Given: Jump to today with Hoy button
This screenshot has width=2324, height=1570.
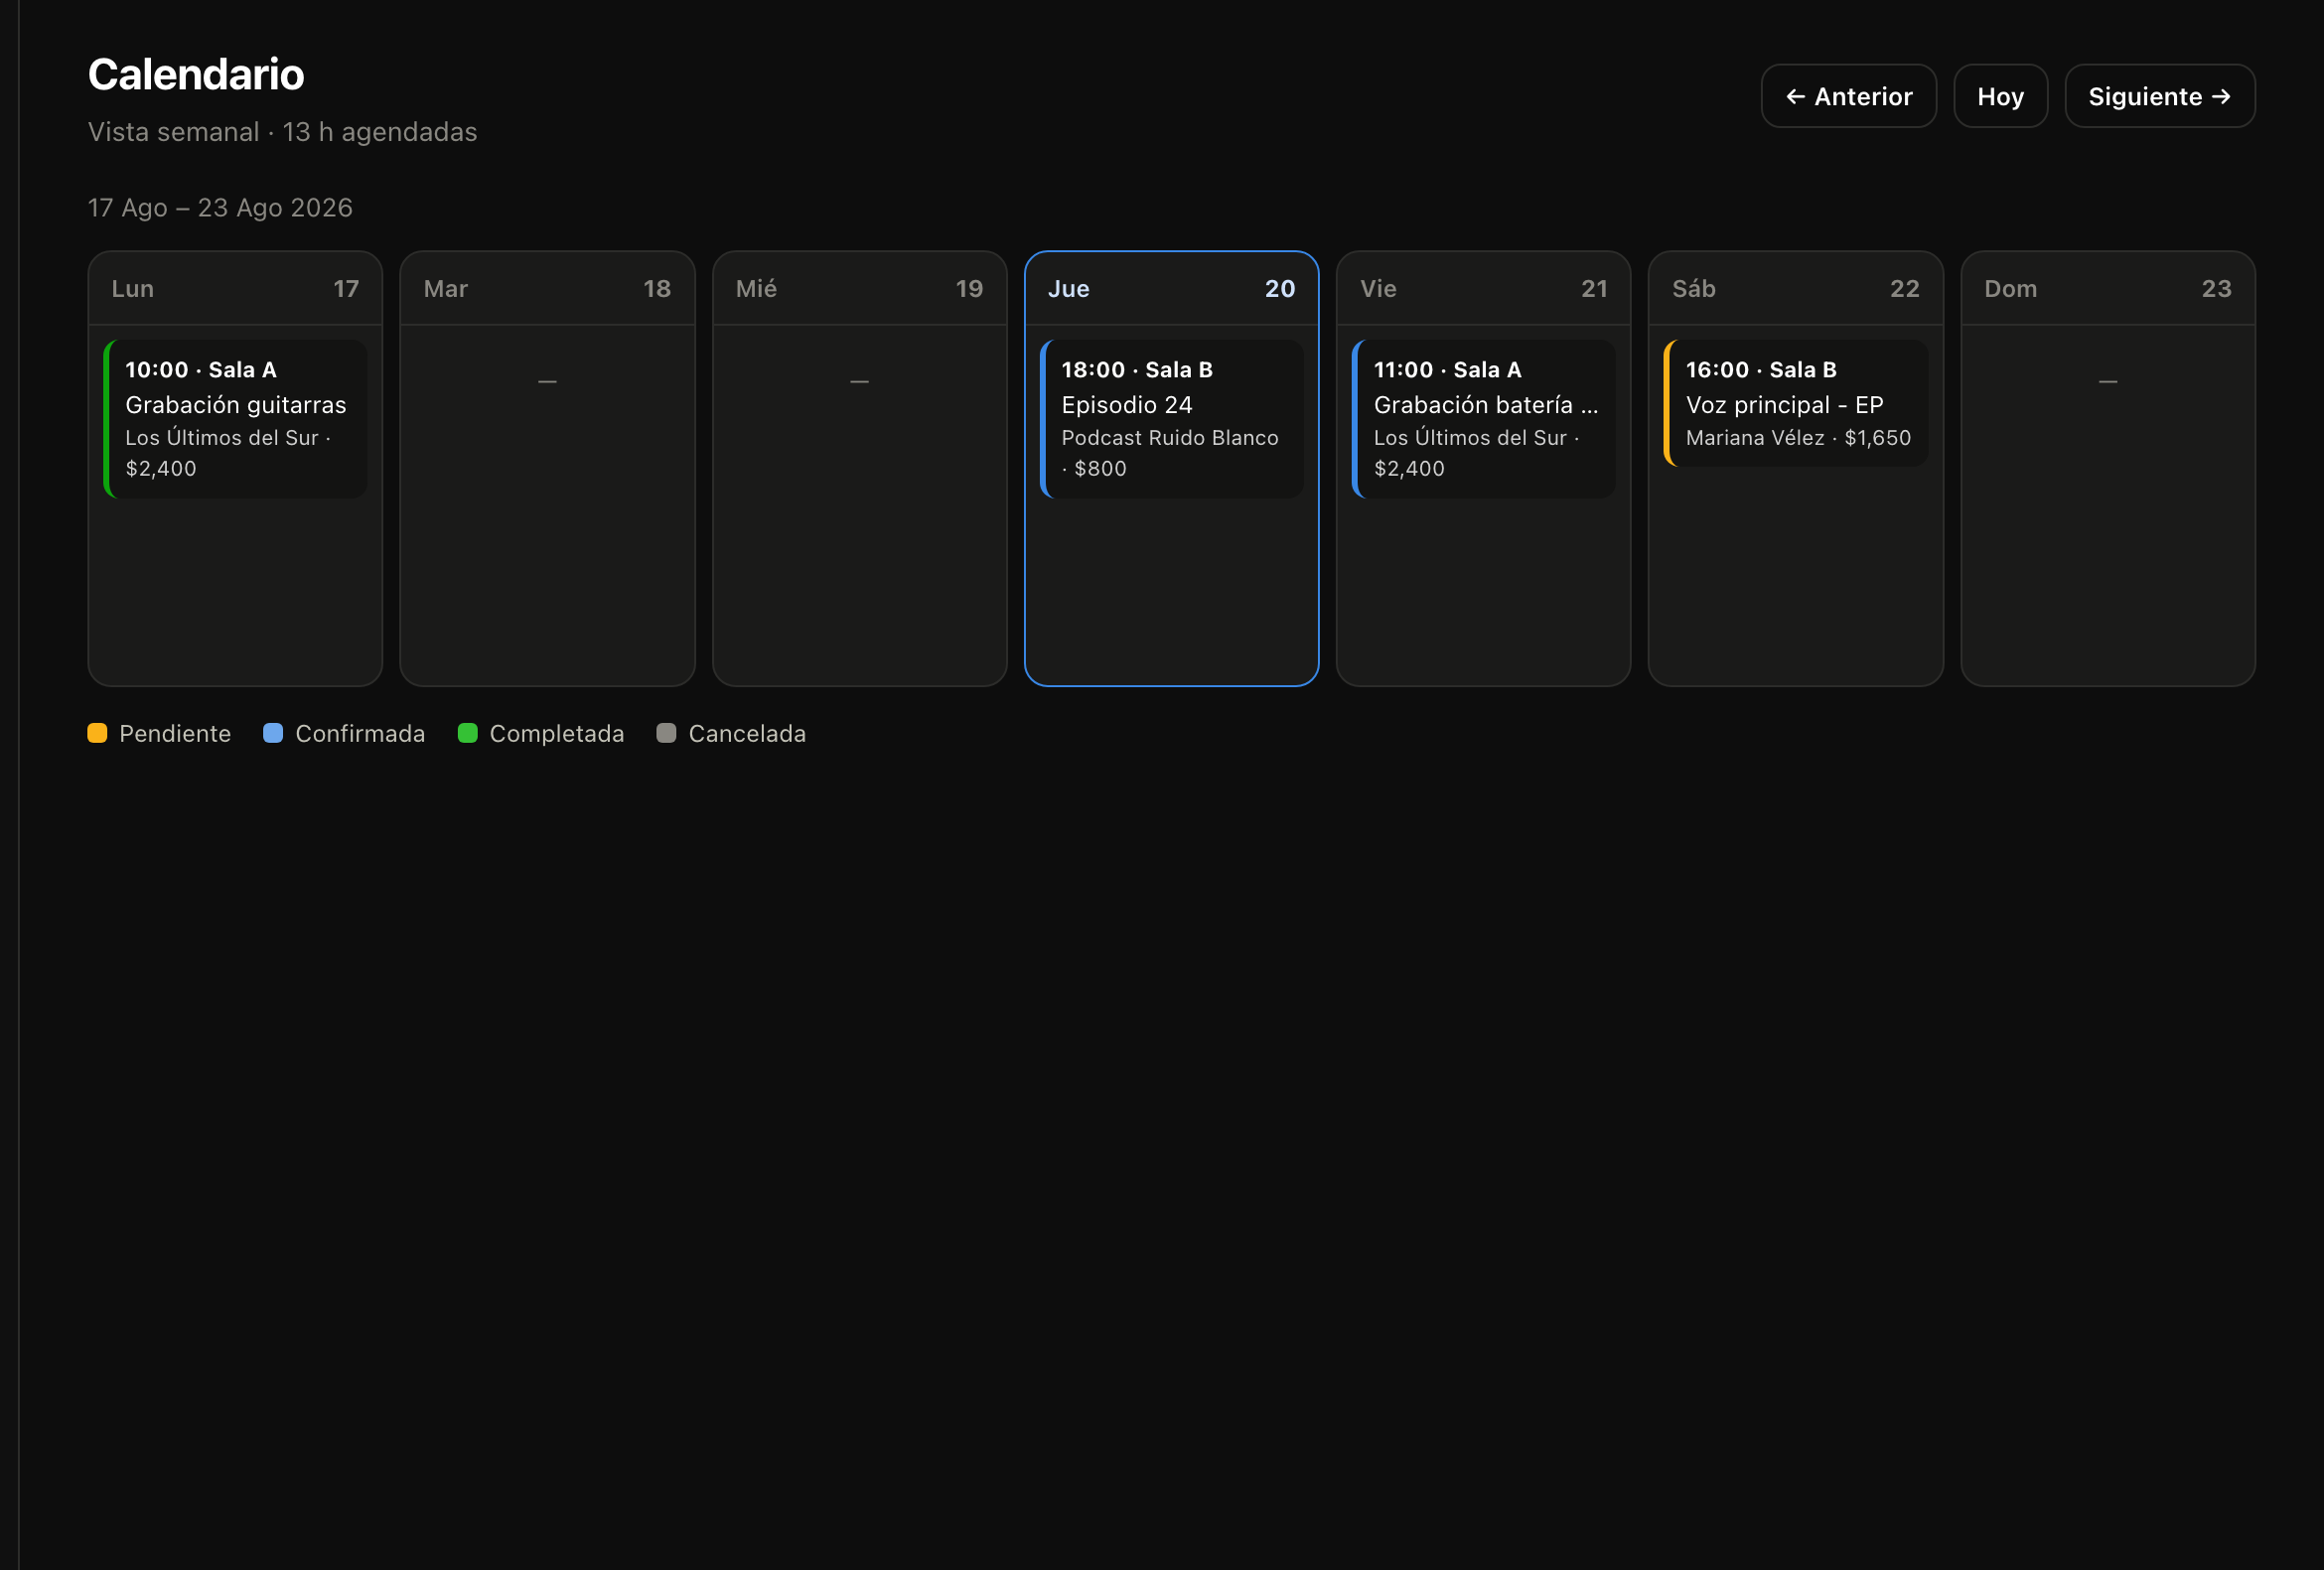Looking at the screenshot, I should pyautogui.click(x=2000, y=96).
